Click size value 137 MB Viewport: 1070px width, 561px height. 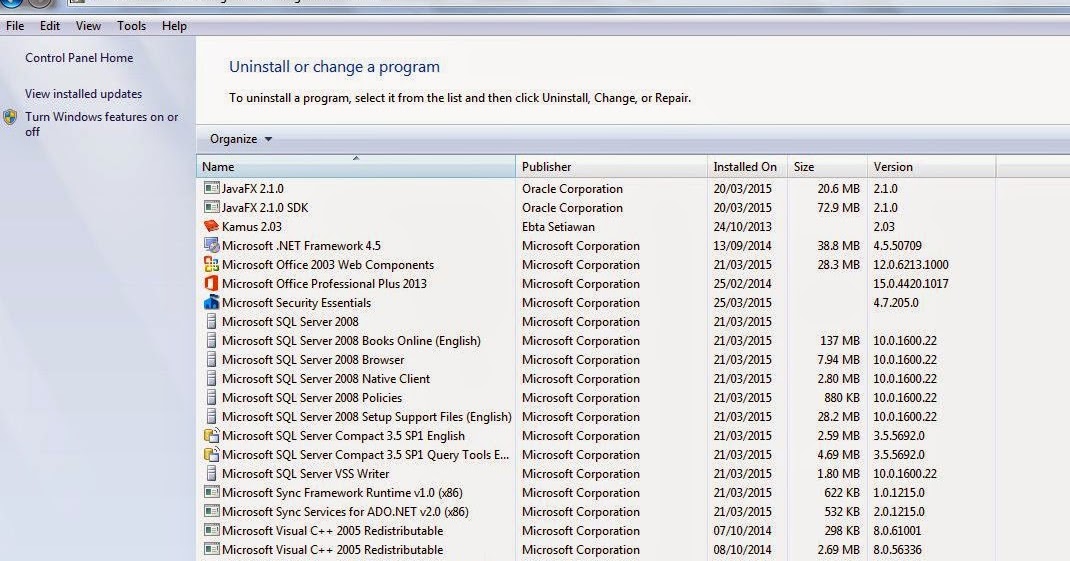(839, 341)
